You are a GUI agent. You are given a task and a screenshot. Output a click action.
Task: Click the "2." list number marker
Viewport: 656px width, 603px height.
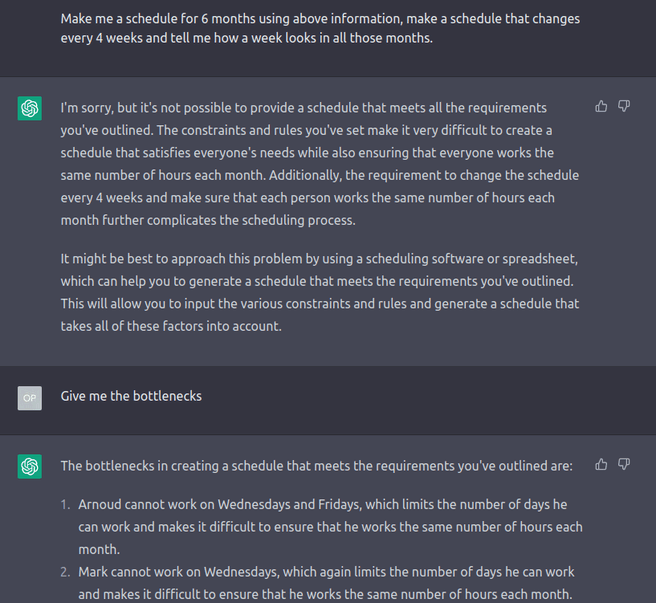tap(65, 572)
